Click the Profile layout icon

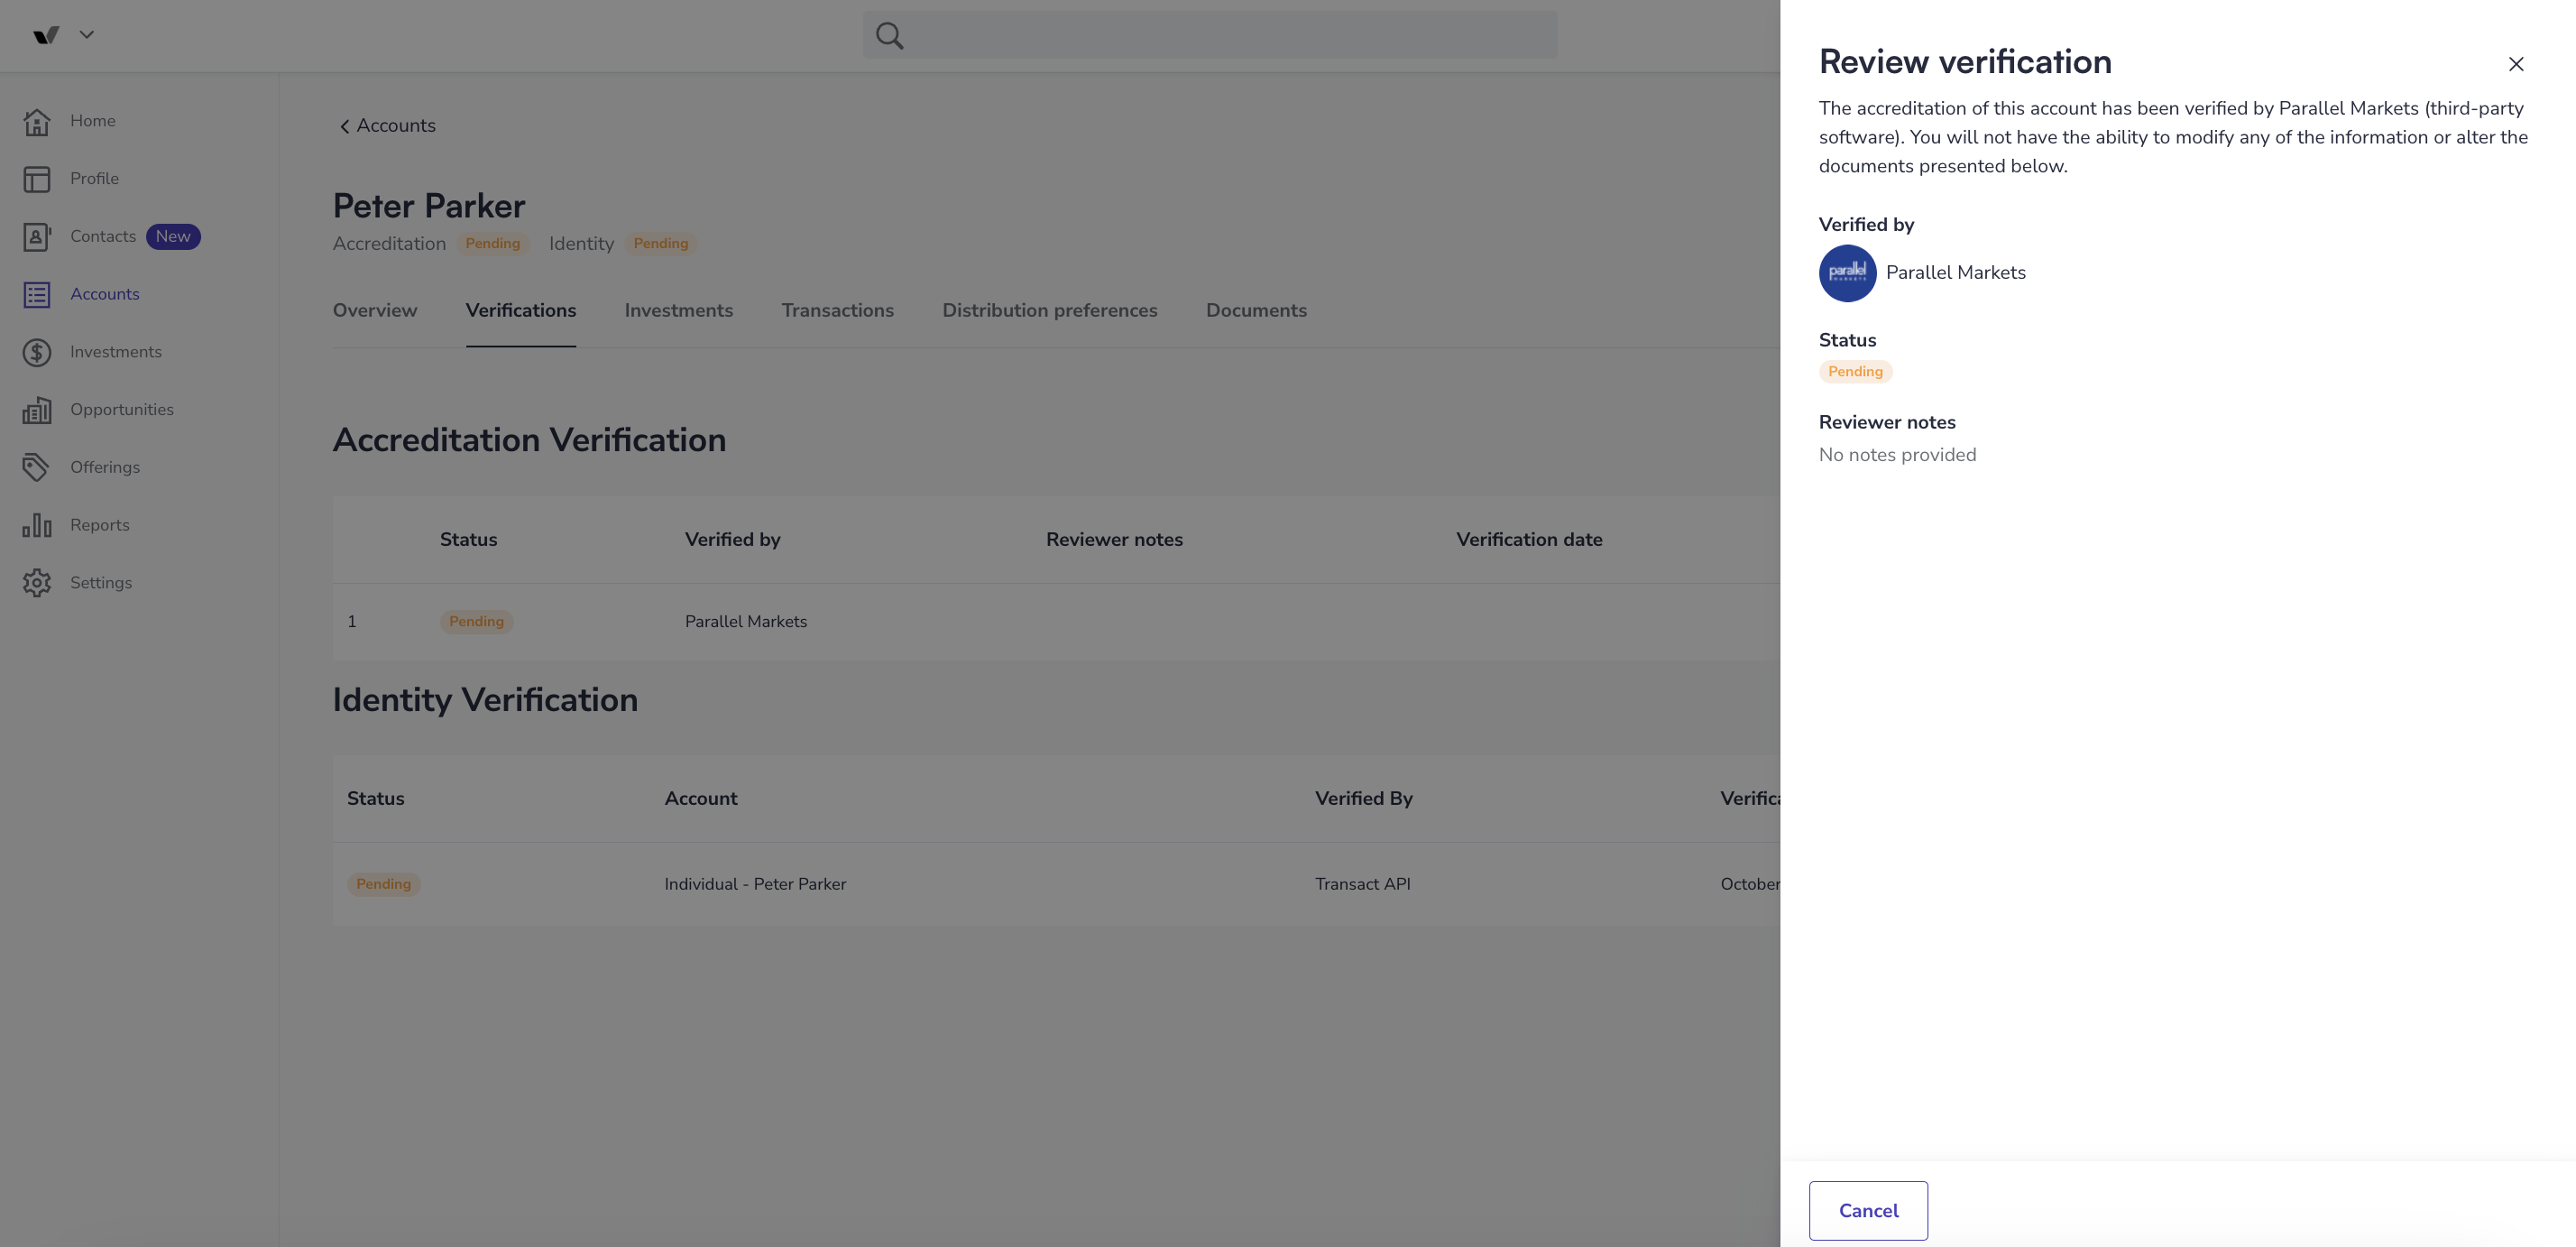(x=37, y=179)
